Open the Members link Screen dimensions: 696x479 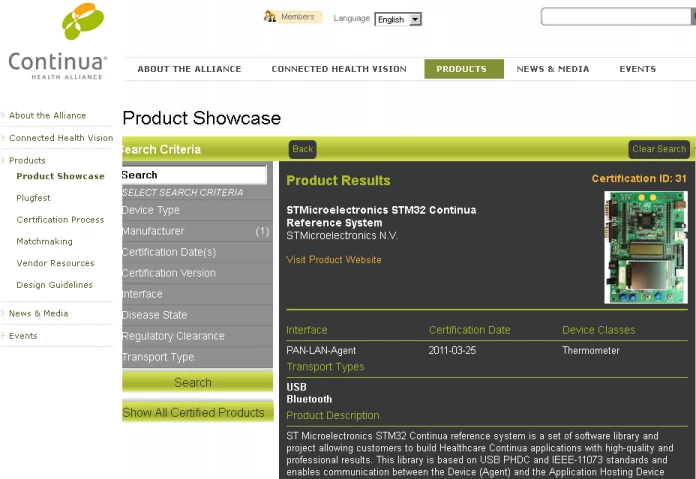pos(297,17)
